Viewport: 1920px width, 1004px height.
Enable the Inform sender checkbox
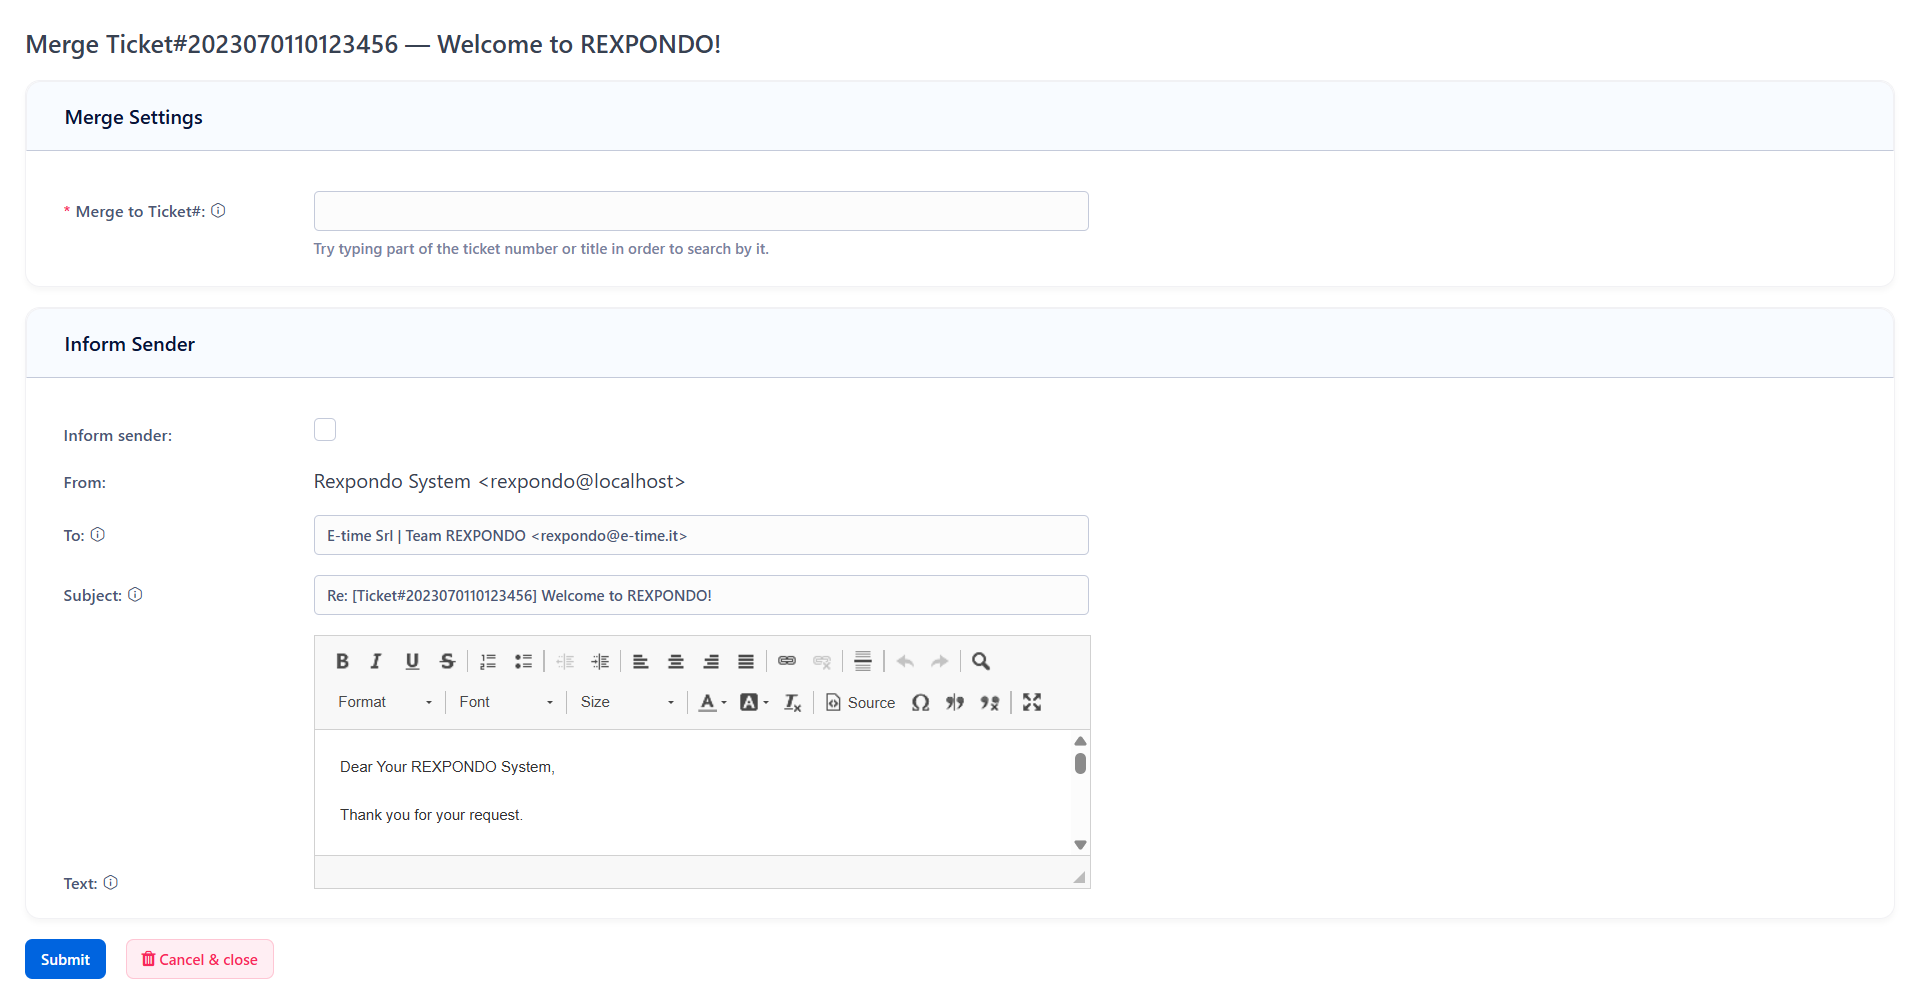click(x=325, y=430)
